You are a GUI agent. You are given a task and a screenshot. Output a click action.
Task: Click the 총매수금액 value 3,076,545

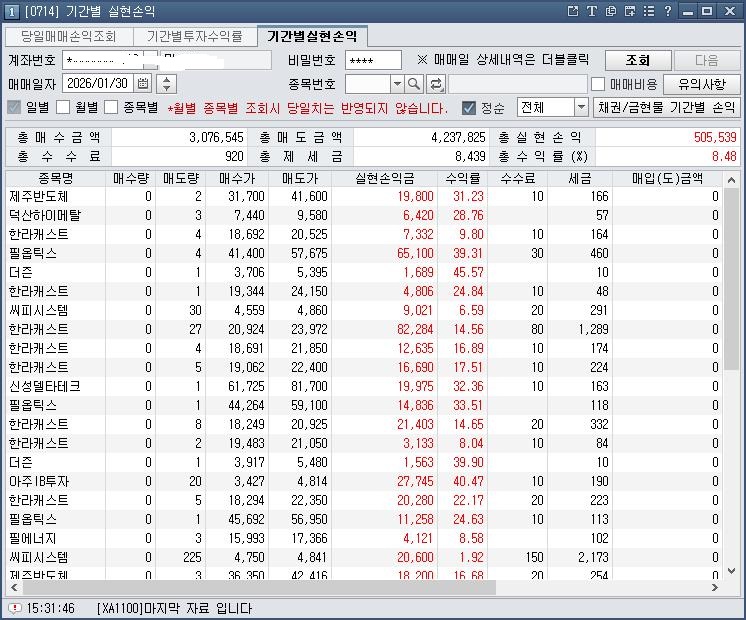216,138
